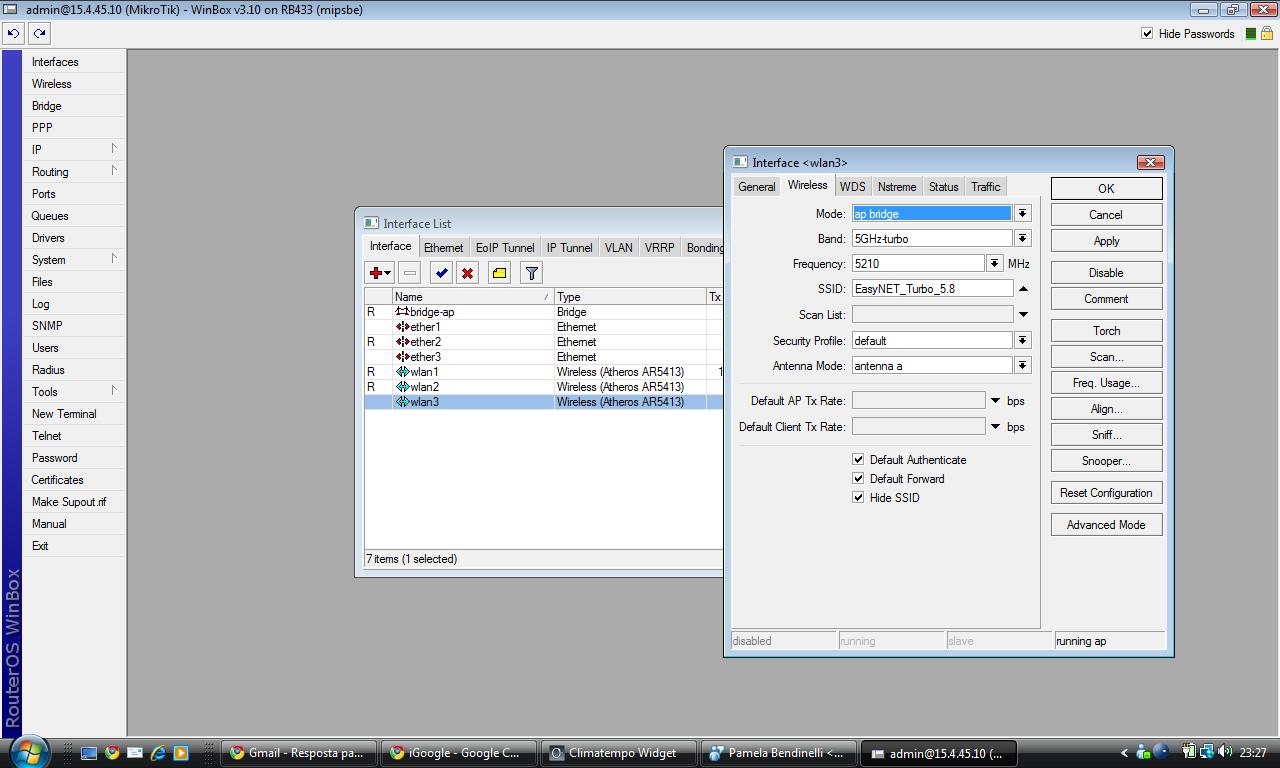Switch to the Traffic tab

[985, 187]
